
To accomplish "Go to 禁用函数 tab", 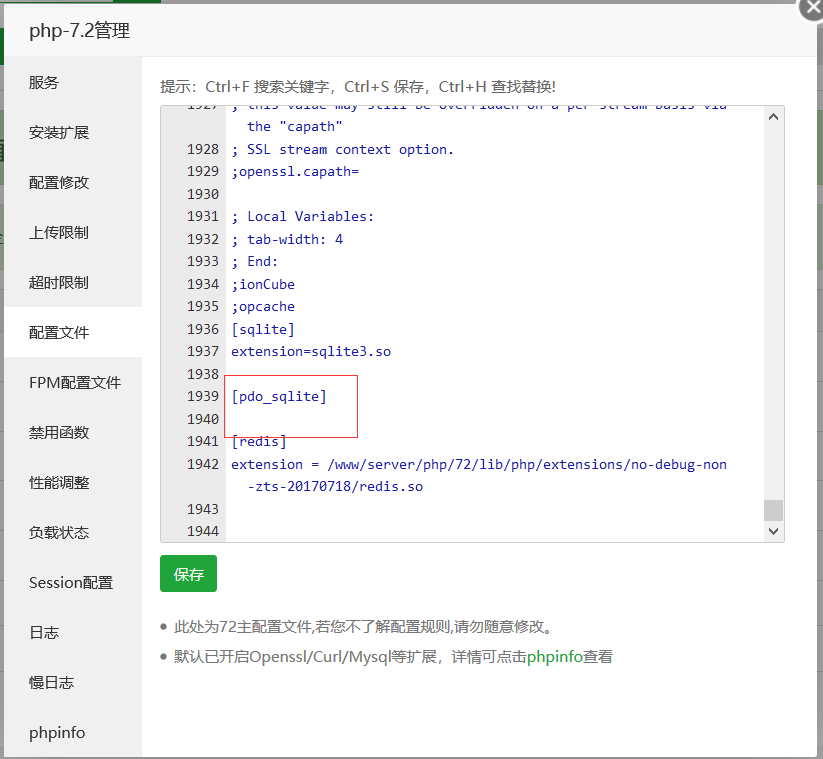I will 73,433.
